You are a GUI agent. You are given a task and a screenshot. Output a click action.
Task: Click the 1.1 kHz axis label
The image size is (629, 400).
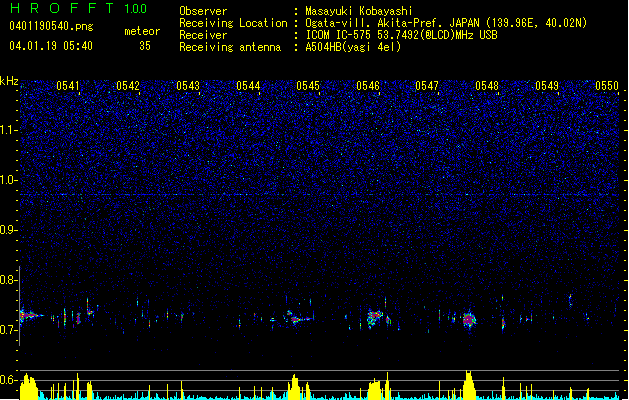(8, 130)
